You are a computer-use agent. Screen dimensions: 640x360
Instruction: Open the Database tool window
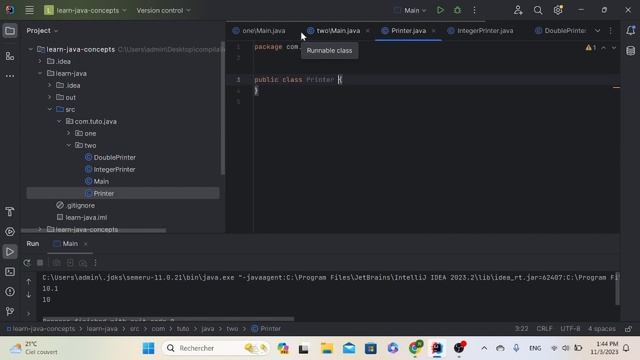click(630, 51)
